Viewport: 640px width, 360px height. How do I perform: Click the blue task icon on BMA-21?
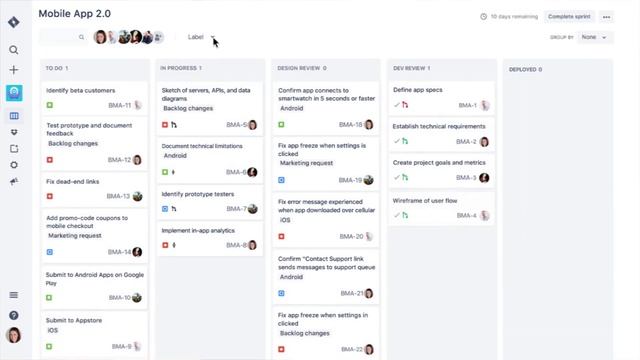point(281,293)
